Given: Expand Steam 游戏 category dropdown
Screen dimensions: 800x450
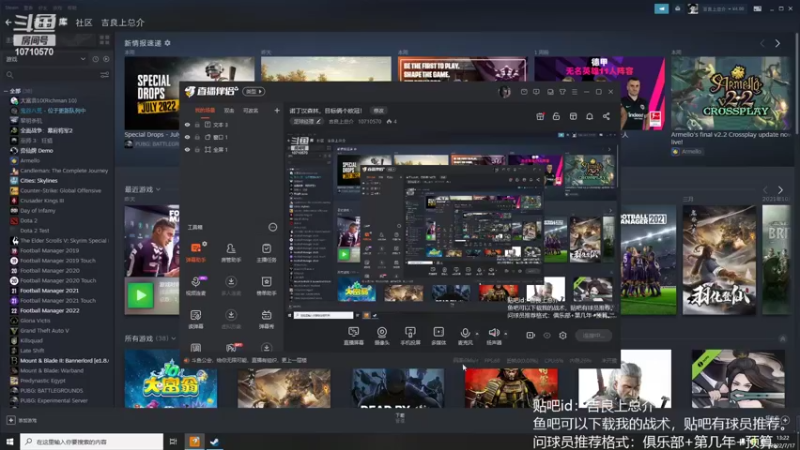Looking at the screenshot, I should 83,59.
